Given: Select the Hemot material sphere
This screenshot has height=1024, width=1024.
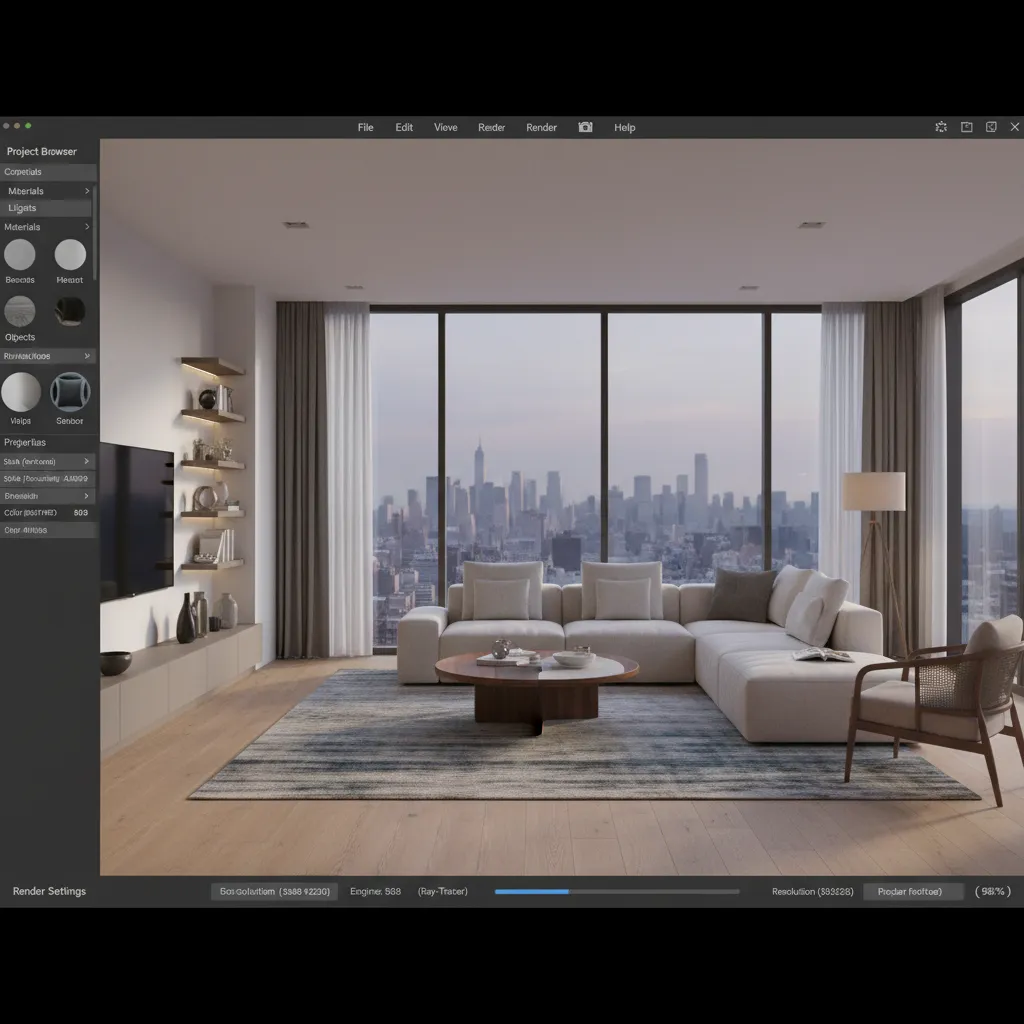Looking at the screenshot, I should pyautogui.click(x=70, y=256).
